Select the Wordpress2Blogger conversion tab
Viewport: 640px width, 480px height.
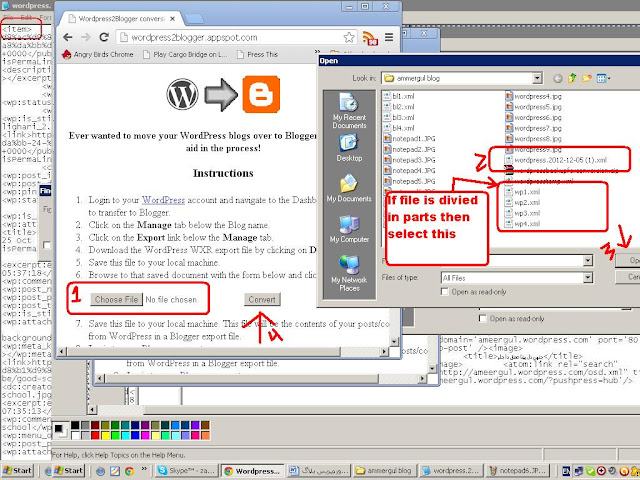pyautogui.click(x=122, y=19)
